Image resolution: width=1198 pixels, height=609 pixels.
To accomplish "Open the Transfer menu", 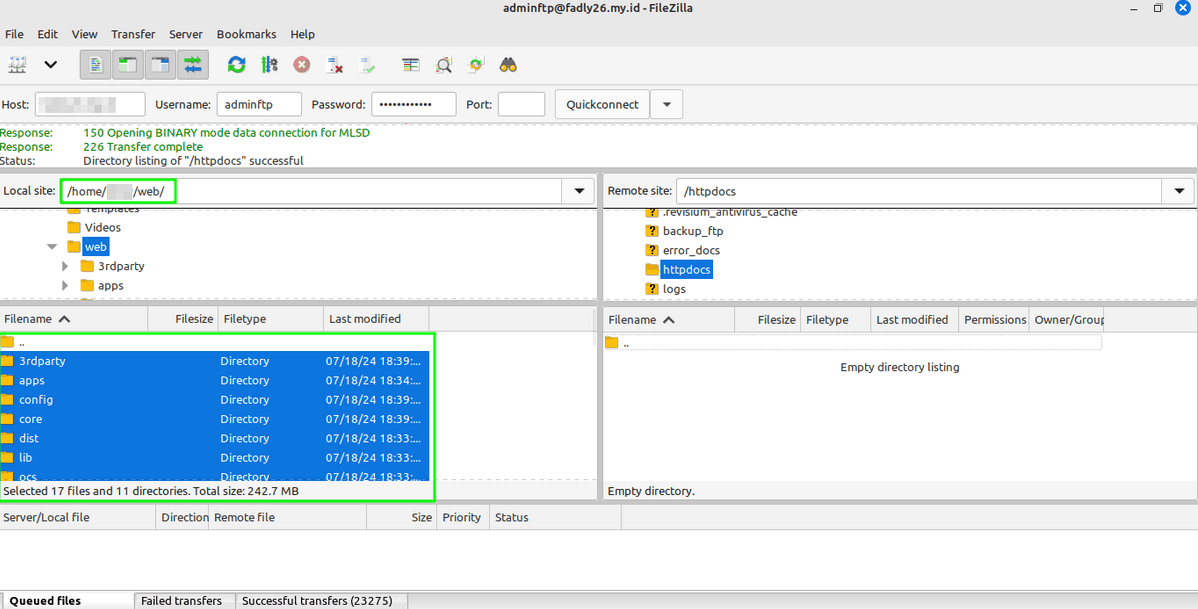I will click(x=133, y=34).
